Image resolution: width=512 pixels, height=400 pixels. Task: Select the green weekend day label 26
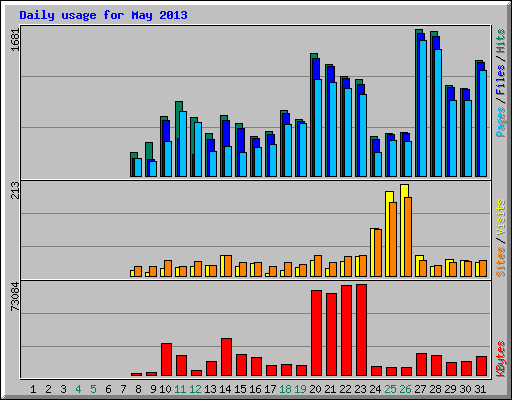tap(405, 389)
